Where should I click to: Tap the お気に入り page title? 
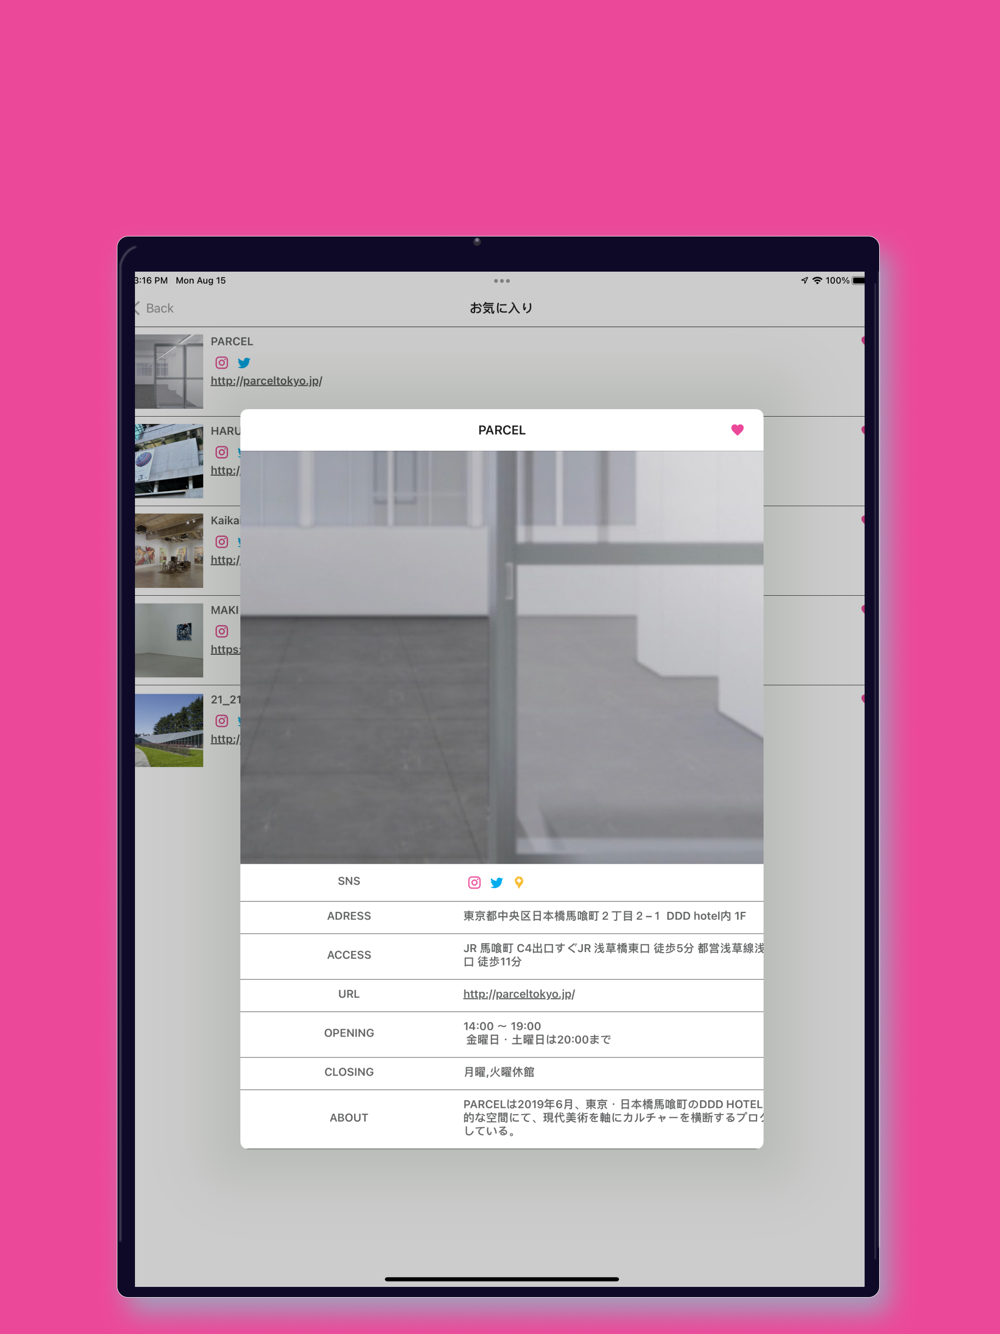(501, 308)
